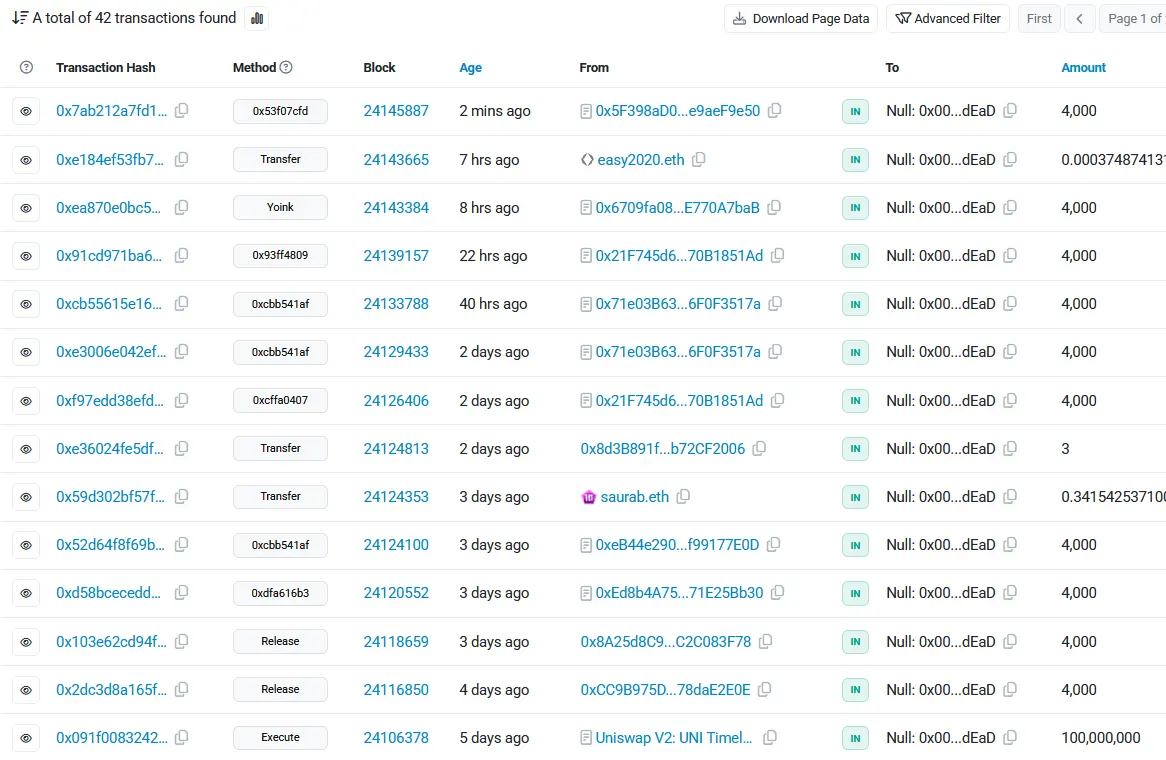Copy transaction hash 0xea870e0bc5

[x=181, y=207]
